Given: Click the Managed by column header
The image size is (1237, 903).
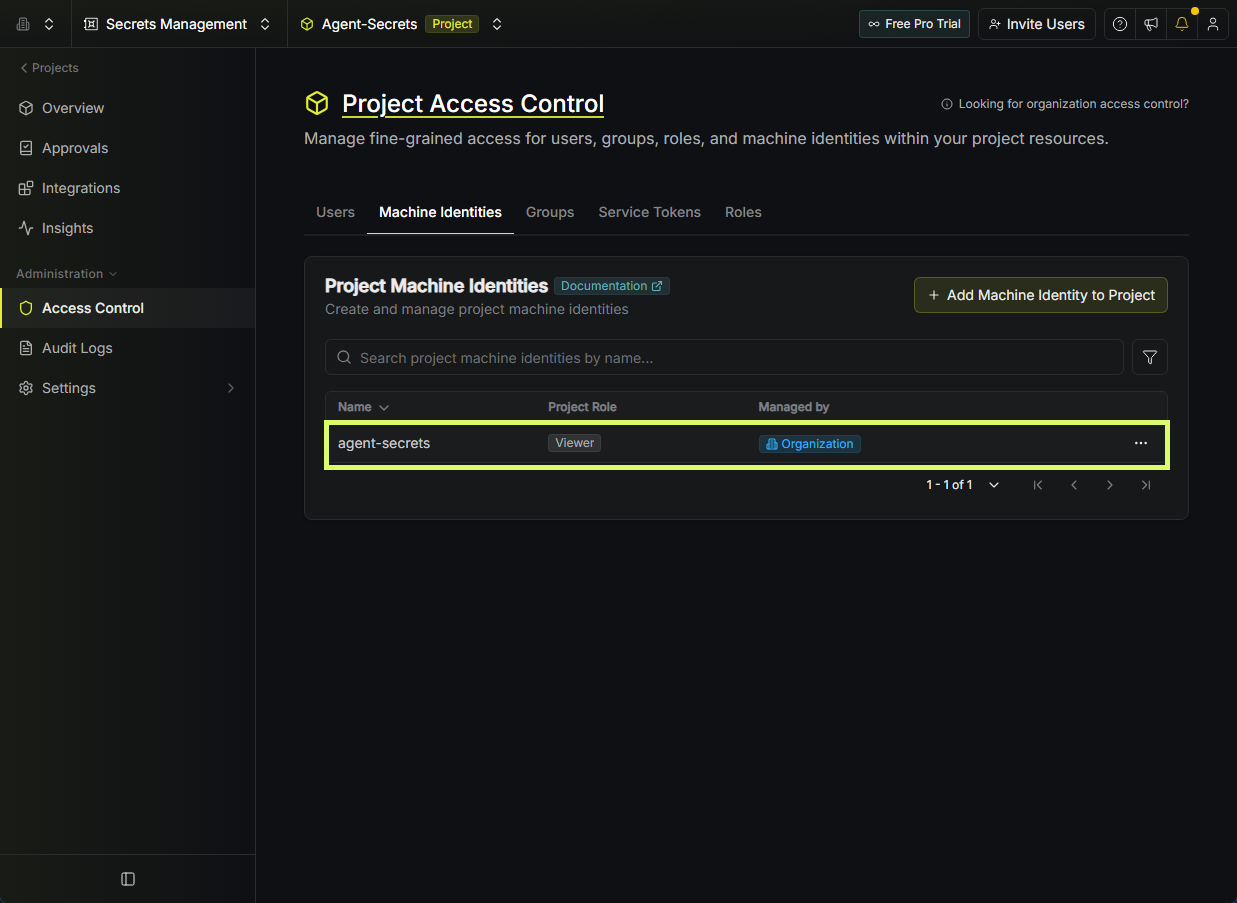Looking at the screenshot, I should tap(794, 407).
